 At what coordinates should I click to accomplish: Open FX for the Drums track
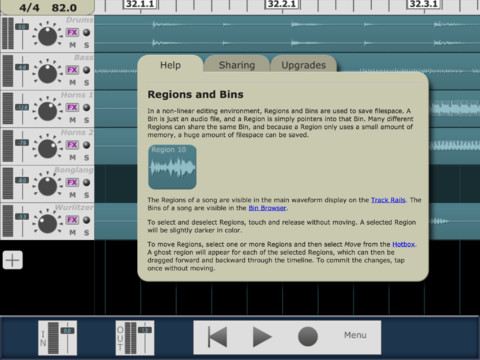[x=72, y=32]
